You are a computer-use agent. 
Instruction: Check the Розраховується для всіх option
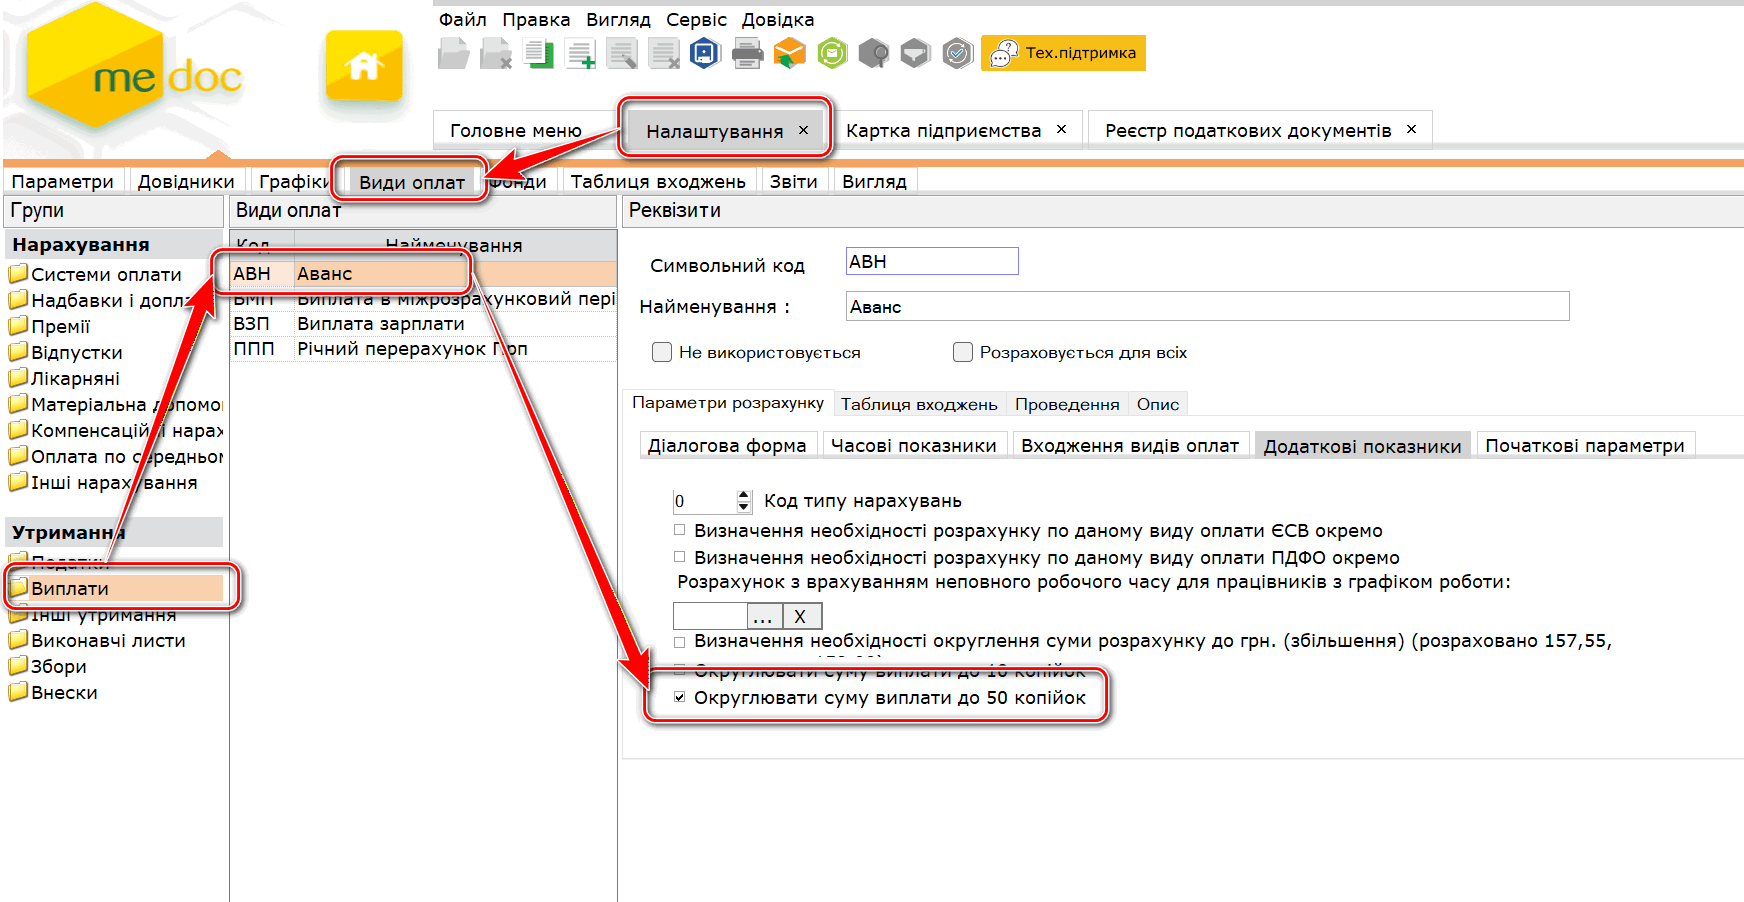coord(963,352)
